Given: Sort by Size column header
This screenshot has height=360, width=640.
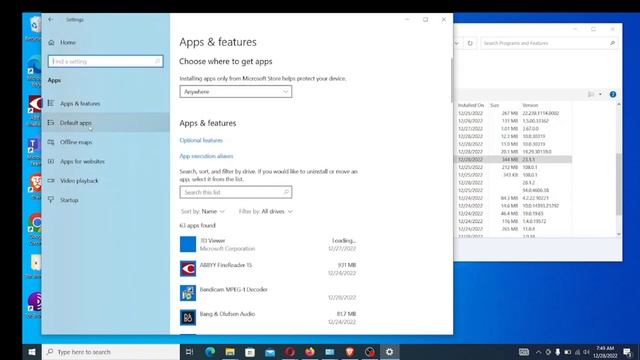Looking at the screenshot, I should pyautogui.click(x=495, y=105).
